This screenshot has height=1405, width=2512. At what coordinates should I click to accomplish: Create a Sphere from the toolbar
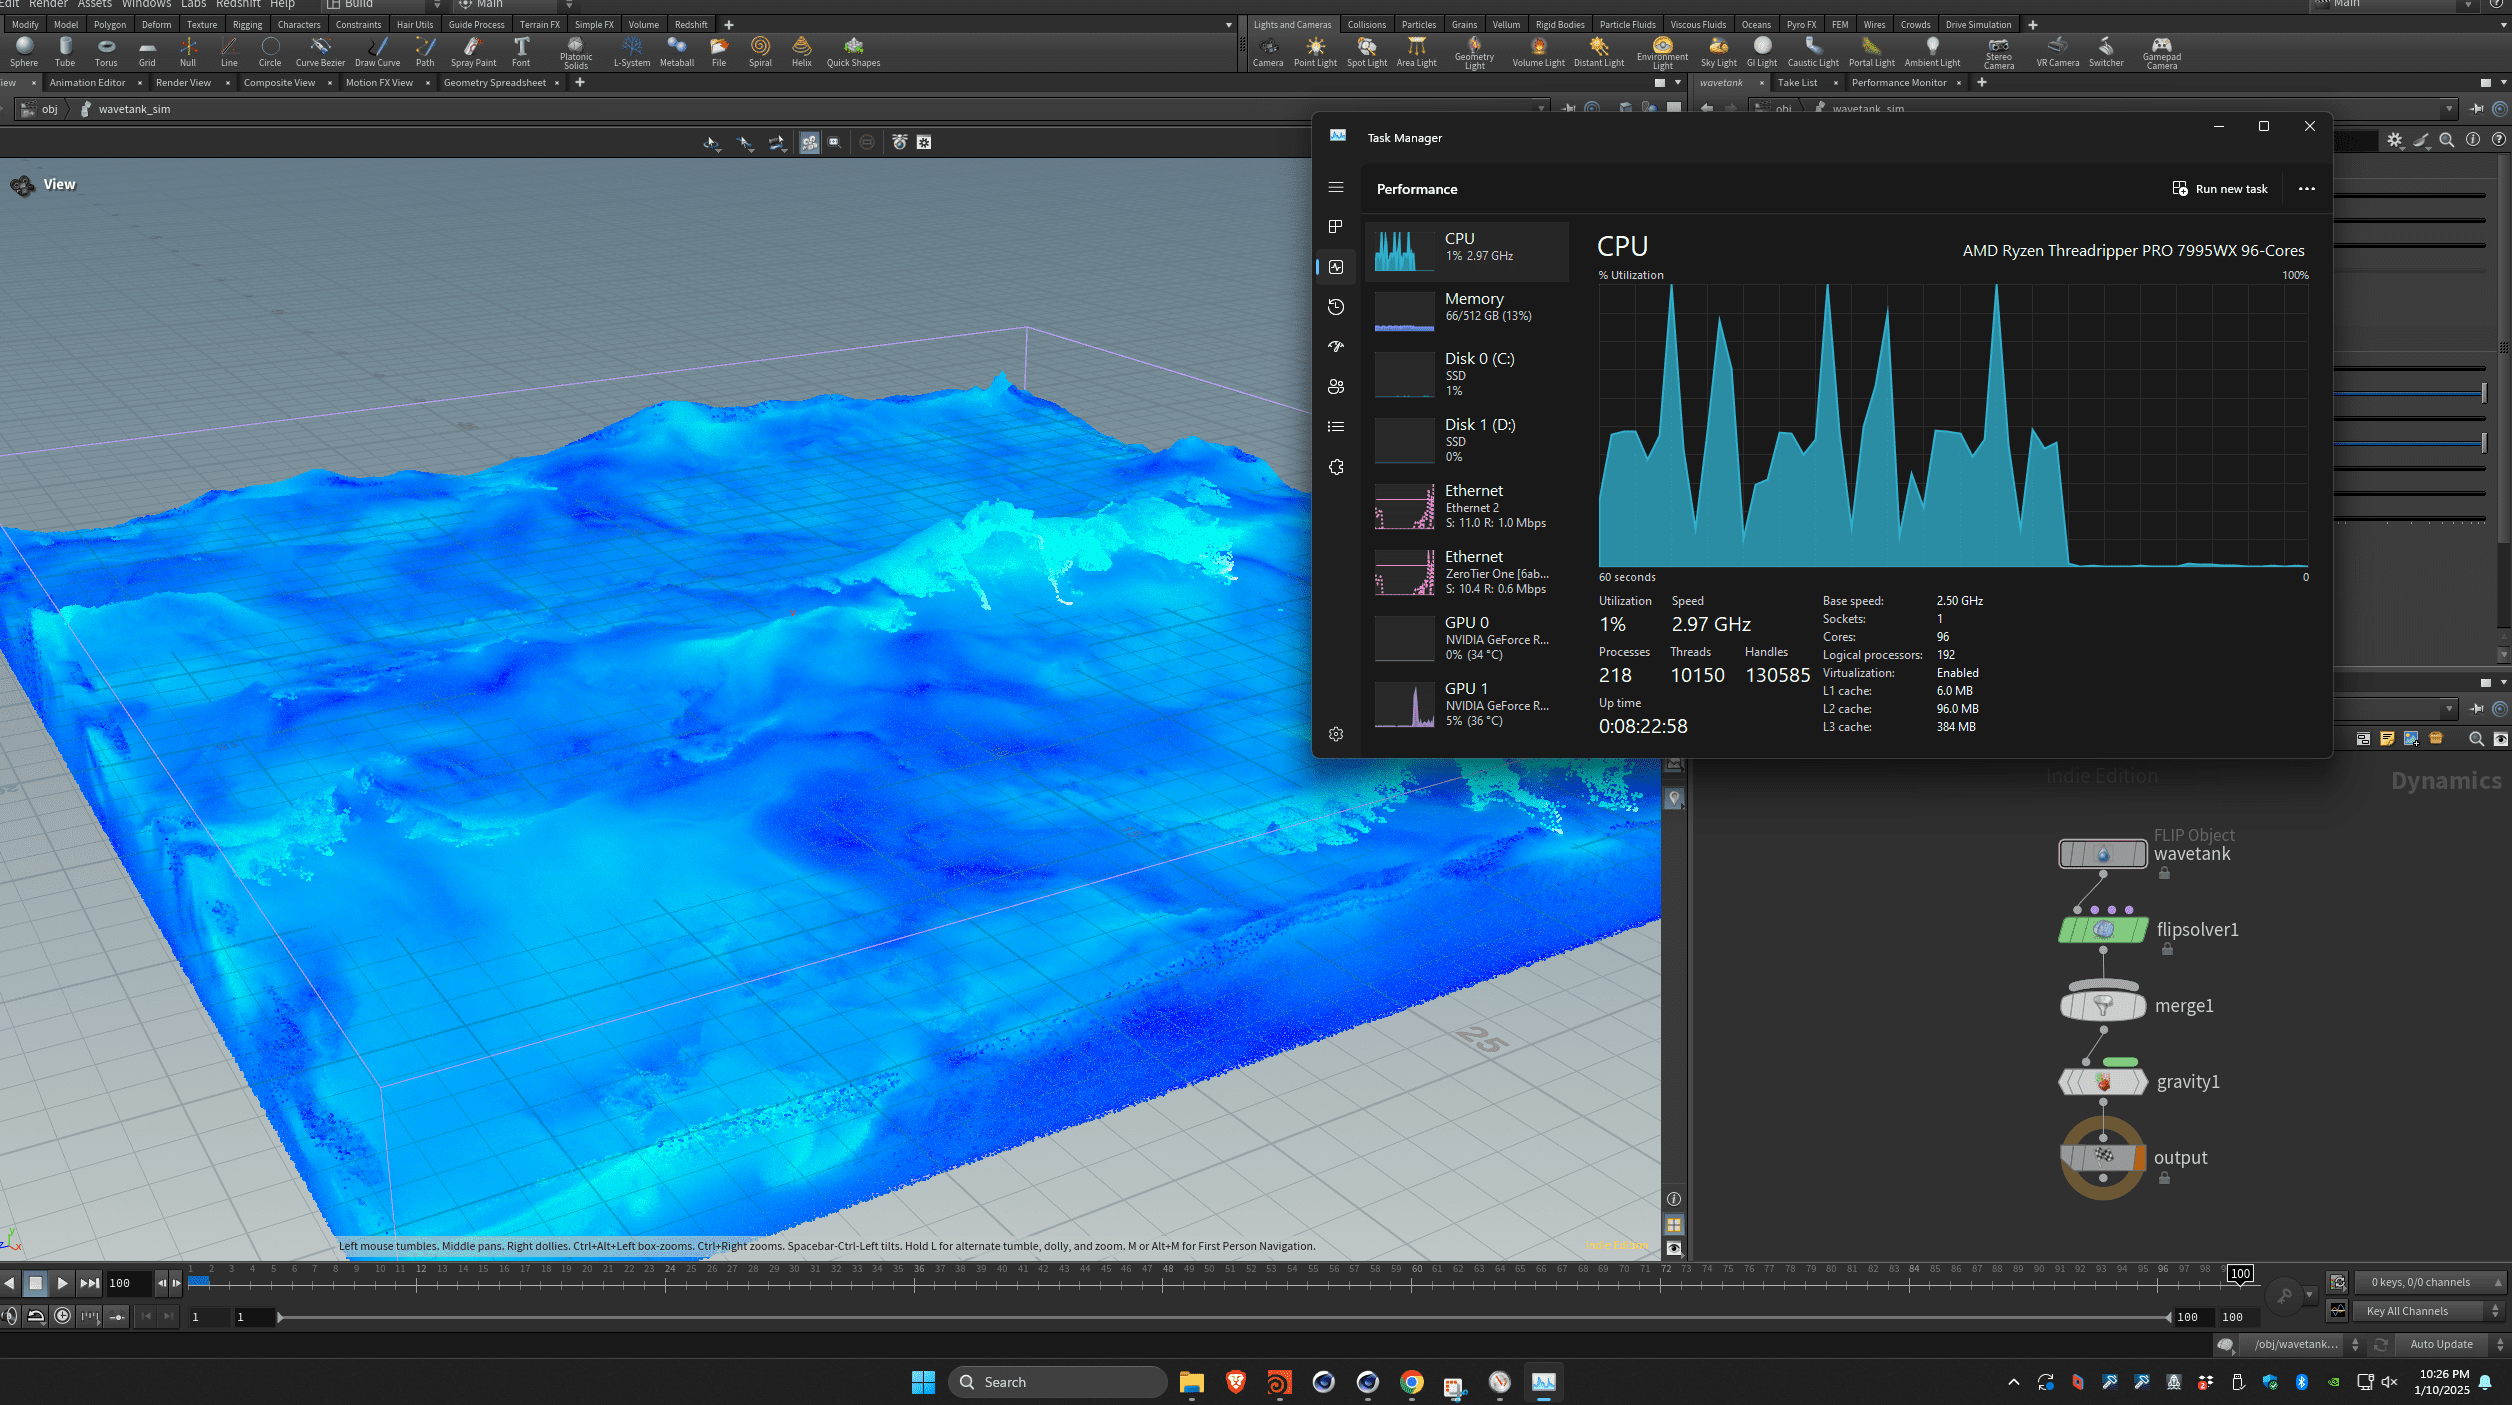tap(23, 50)
